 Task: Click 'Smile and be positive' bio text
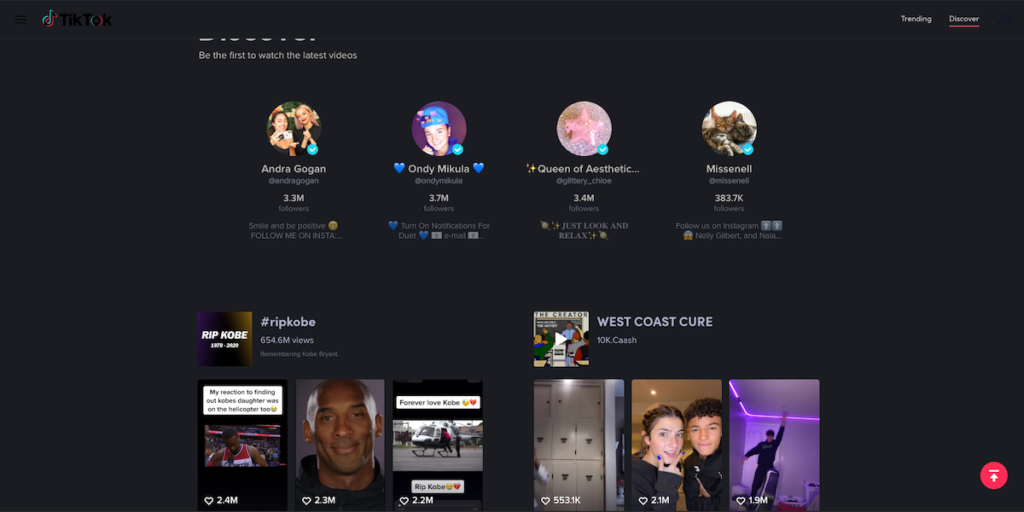(294, 231)
